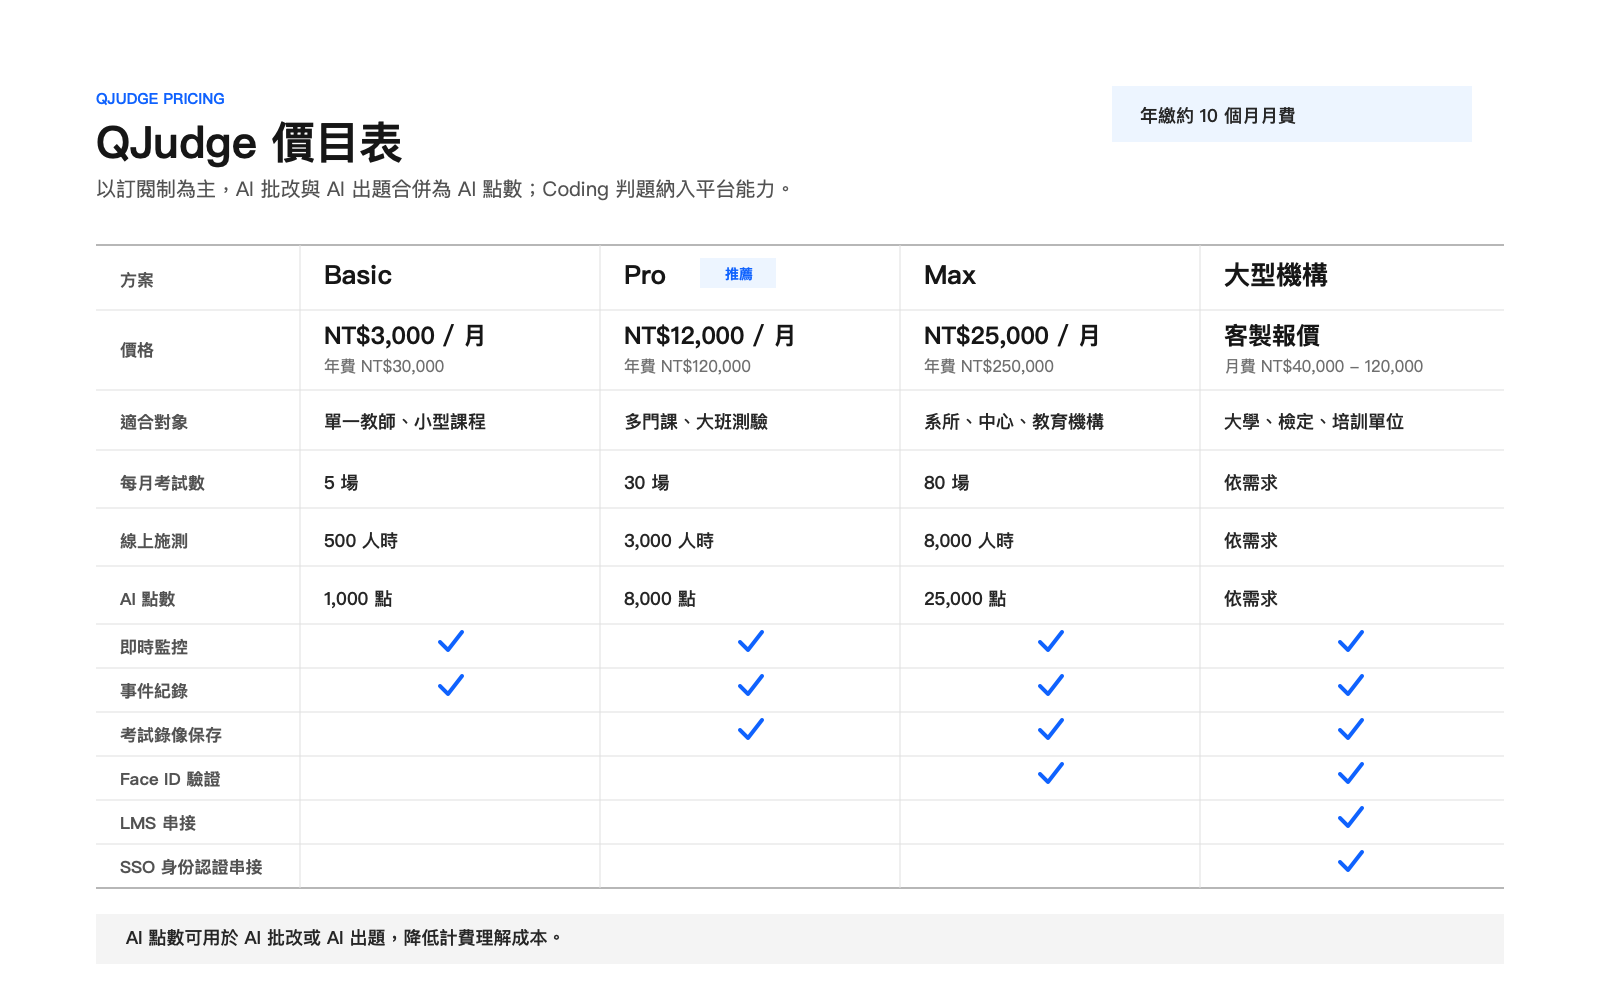Screen dimensions: 1600x1000
Task: Click the QJUDGE PRICING label
Action: (x=160, y=99)
